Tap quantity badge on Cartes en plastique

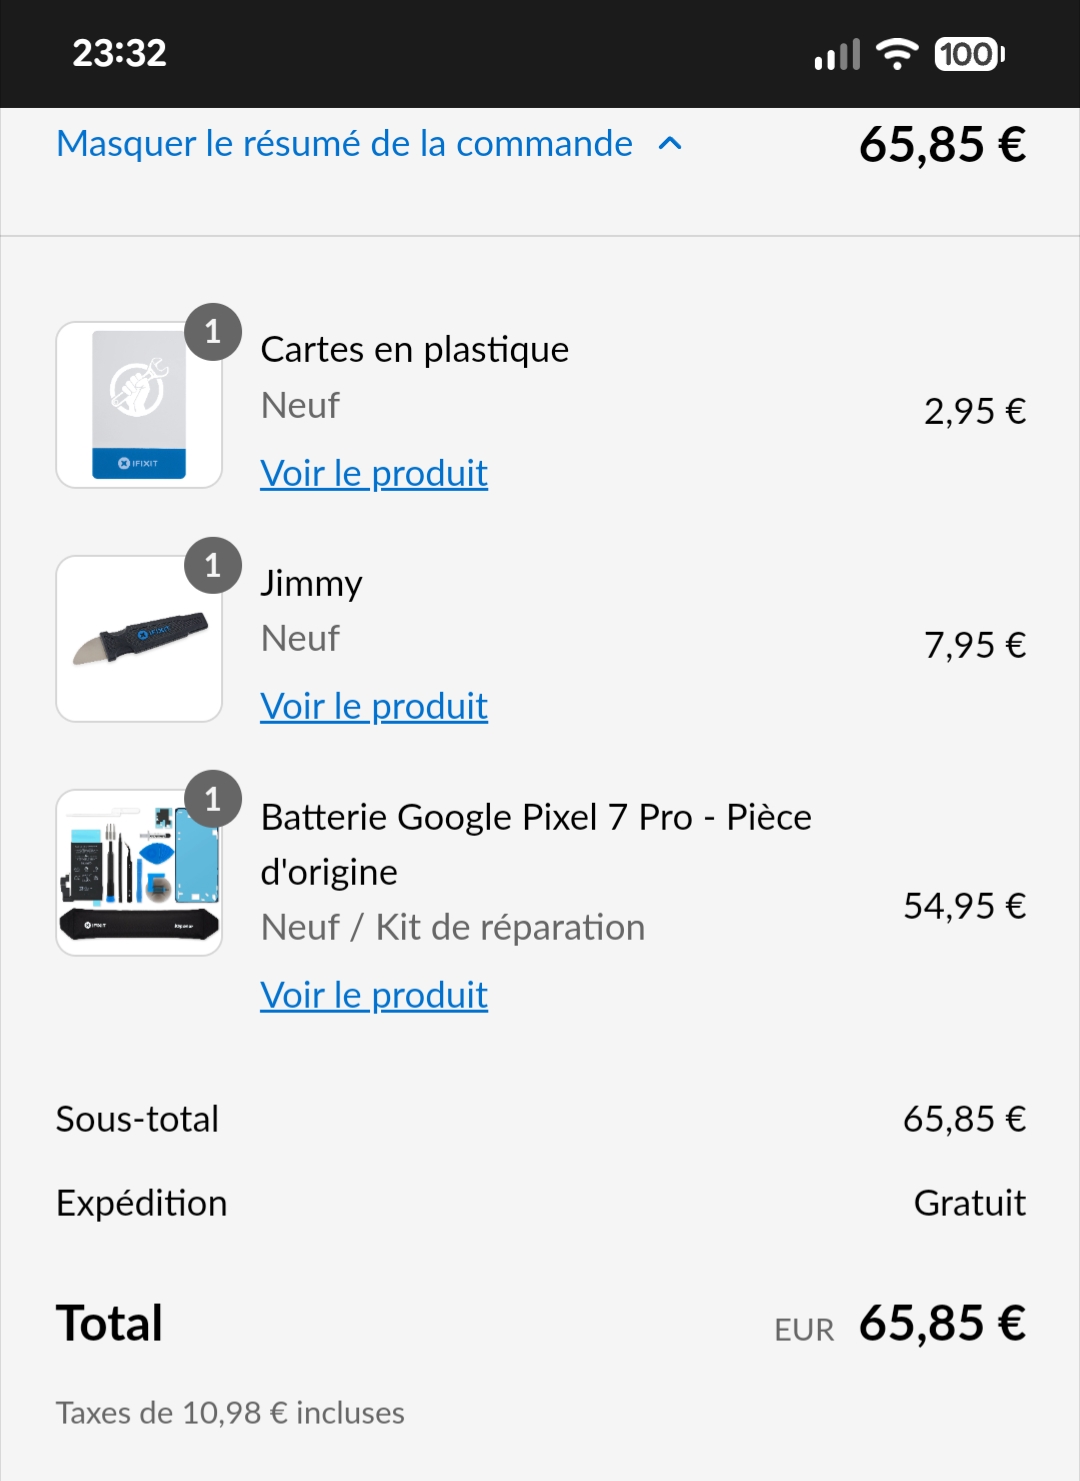213,331
